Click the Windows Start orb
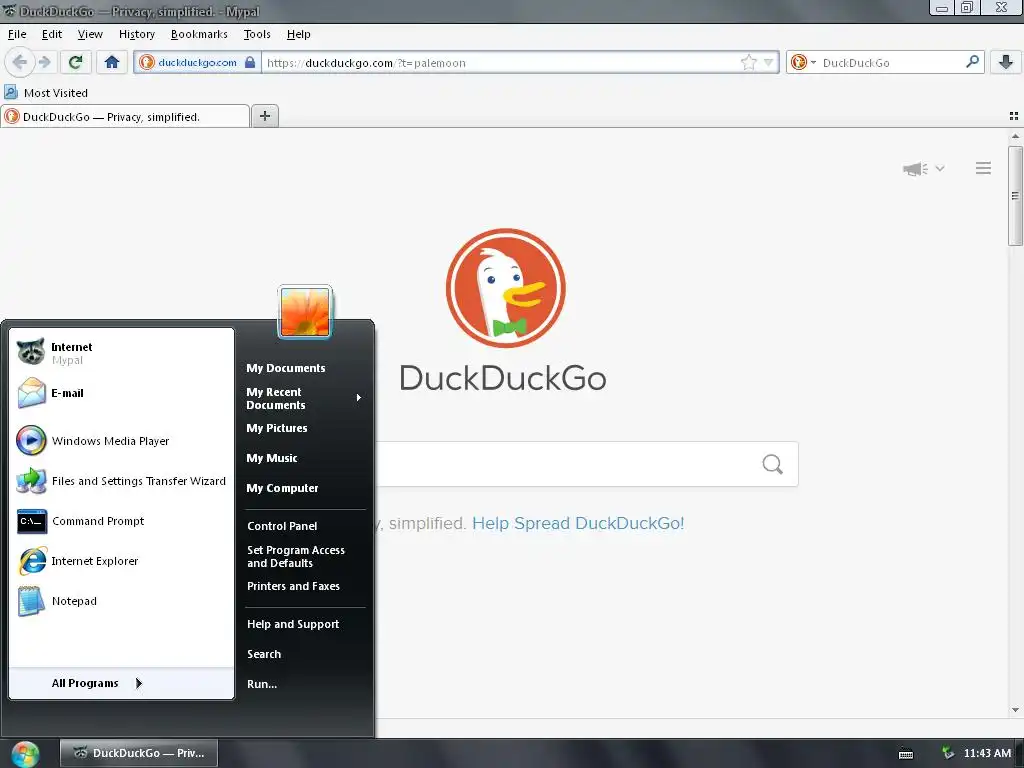The height and width of the screenshot is (768, 1024). [x=25, y=754]
